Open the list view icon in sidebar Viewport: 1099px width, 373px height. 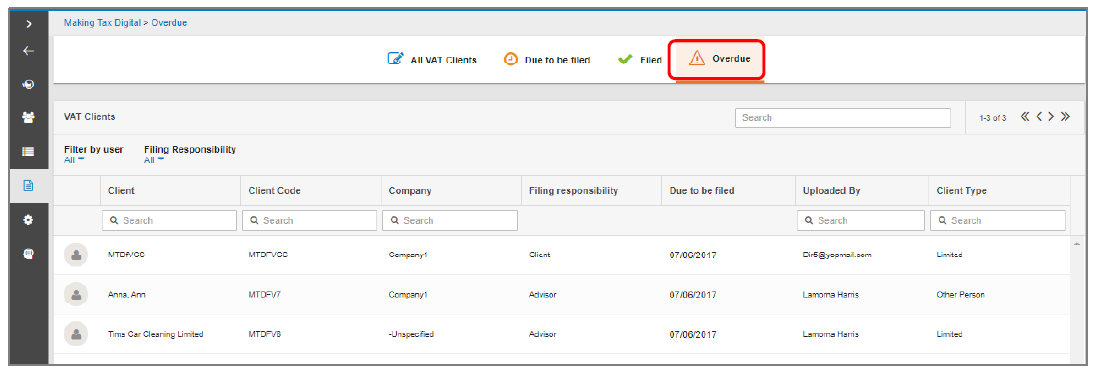29,151
